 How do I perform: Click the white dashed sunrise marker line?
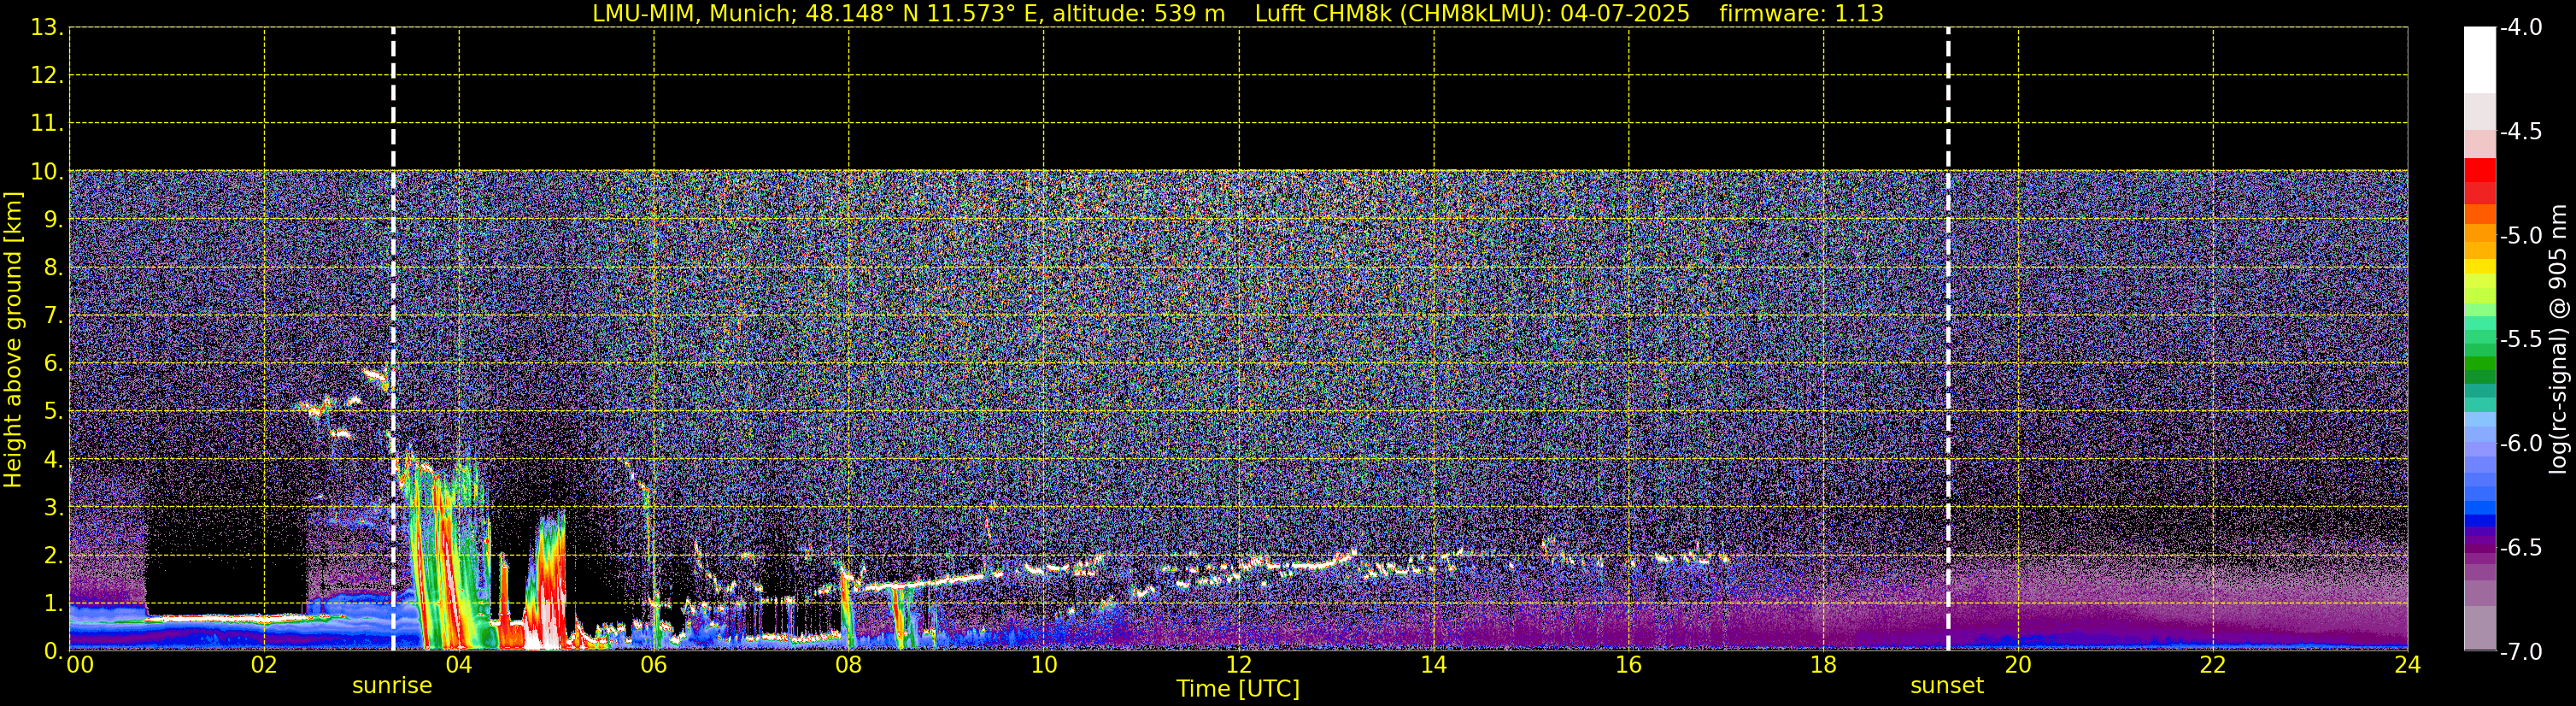tap(393, 339)
